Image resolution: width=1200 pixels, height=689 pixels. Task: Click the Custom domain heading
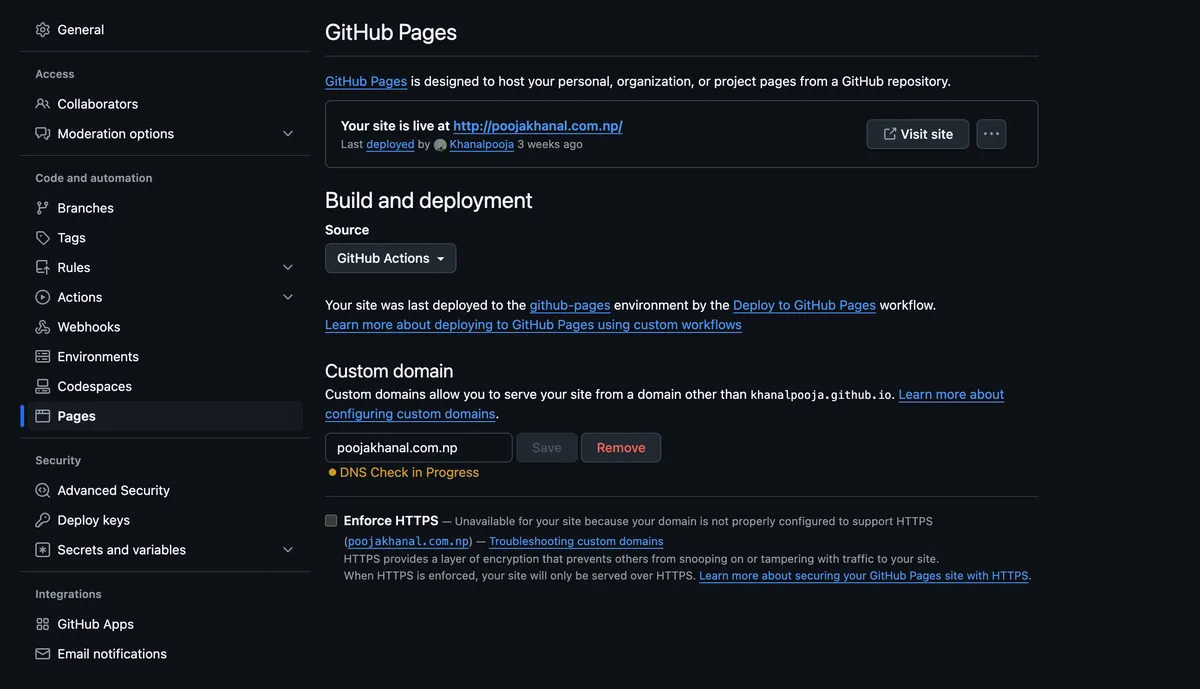tap(389, 371)
